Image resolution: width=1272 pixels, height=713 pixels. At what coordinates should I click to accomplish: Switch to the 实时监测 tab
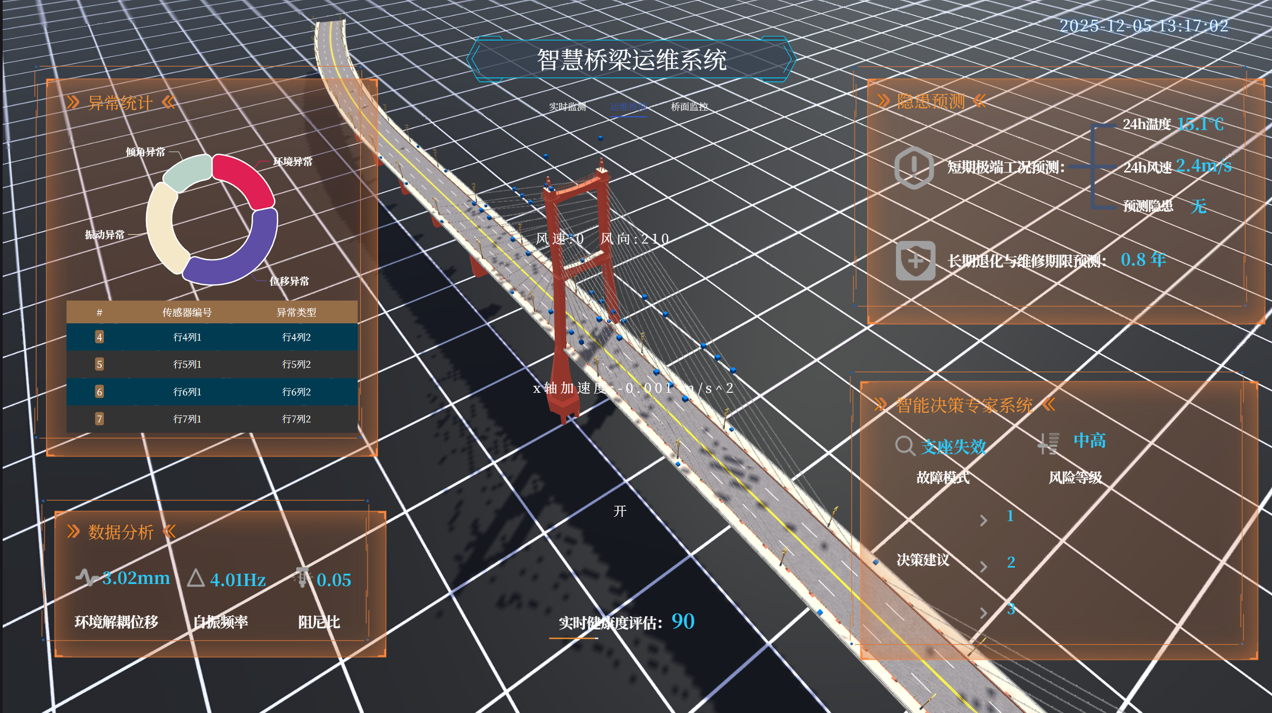click(x=568, y=106)
